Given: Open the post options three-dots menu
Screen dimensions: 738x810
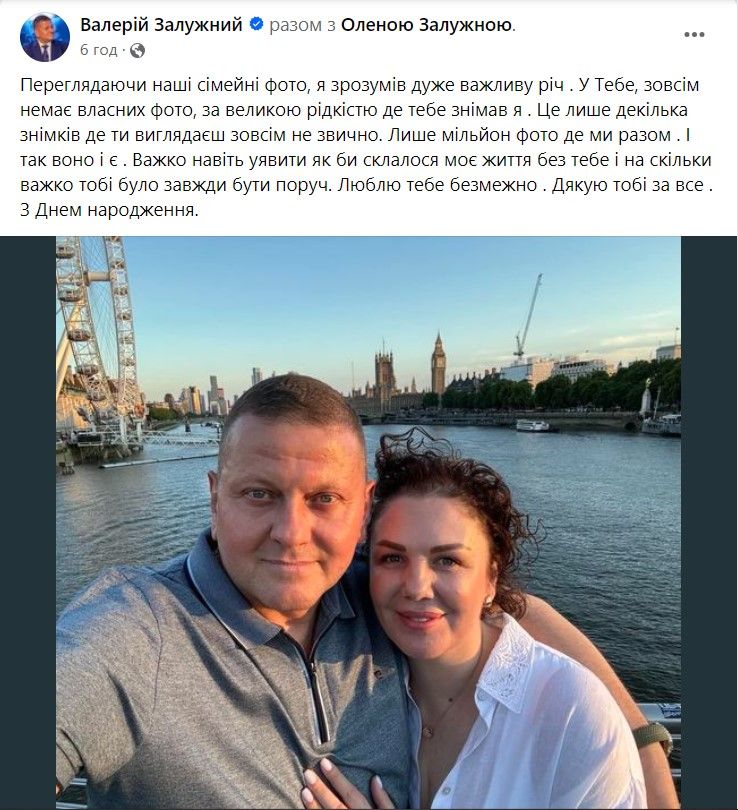Looking at the screenshot, I should pyautogui.click(x=693, y=33).
